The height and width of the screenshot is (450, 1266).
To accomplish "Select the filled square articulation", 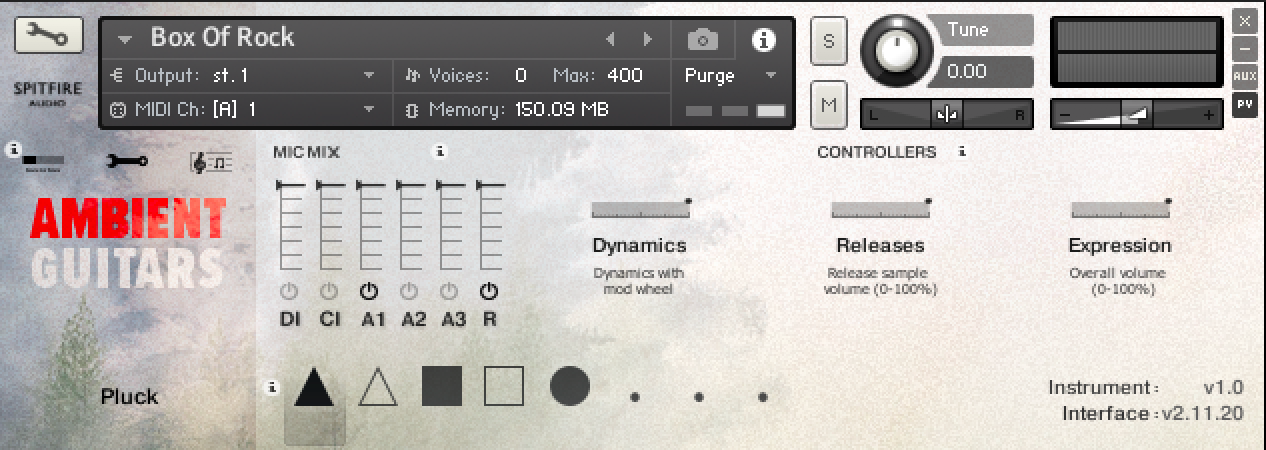I will pyautogui.click(x=441, y=386).
